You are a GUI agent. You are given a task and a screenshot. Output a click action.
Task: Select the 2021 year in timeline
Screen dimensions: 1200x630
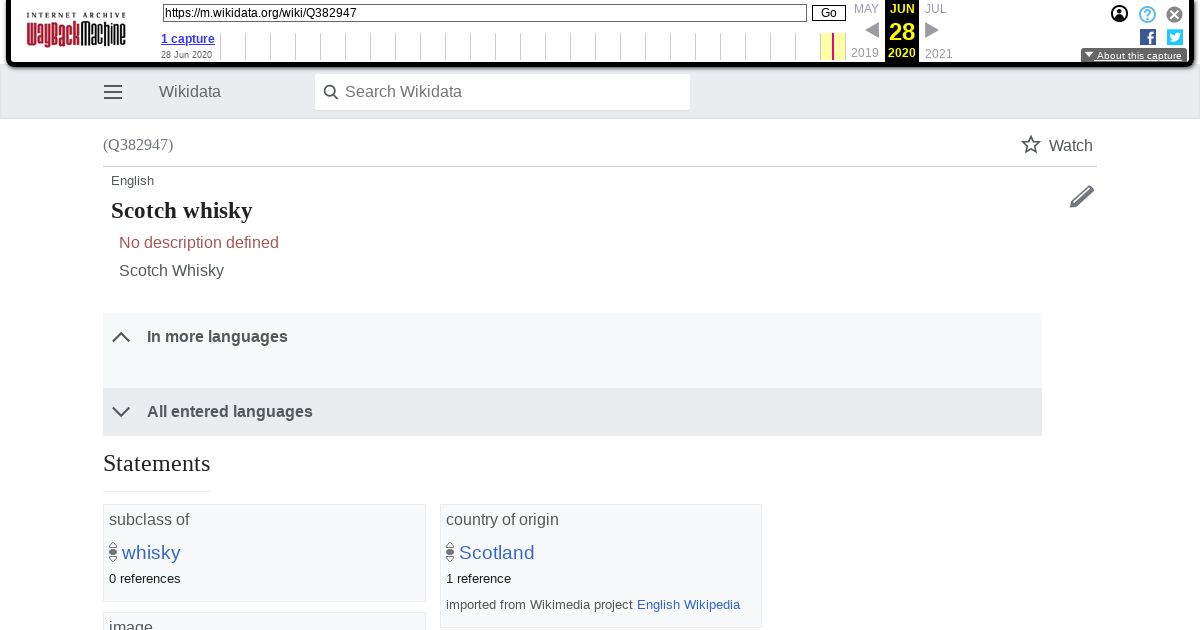pyautogui.click(x=939, y=53)
